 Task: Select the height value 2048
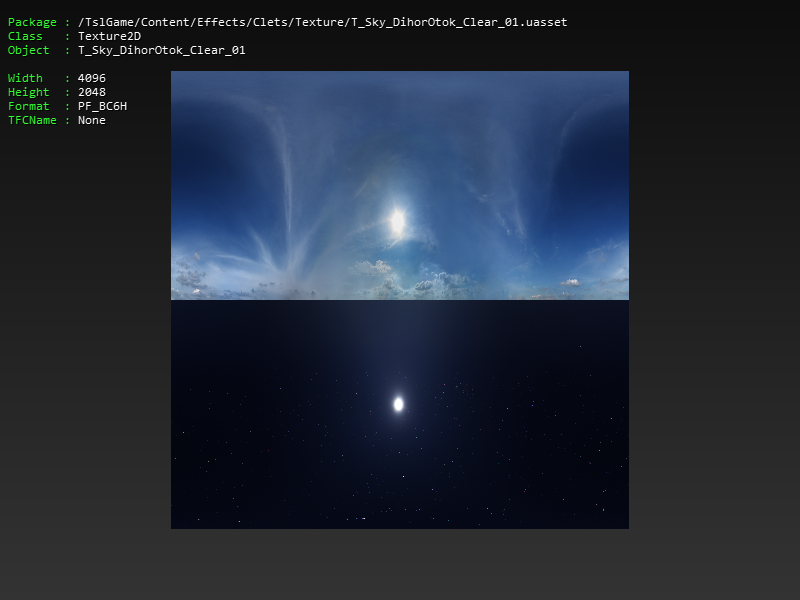[91, 92]
